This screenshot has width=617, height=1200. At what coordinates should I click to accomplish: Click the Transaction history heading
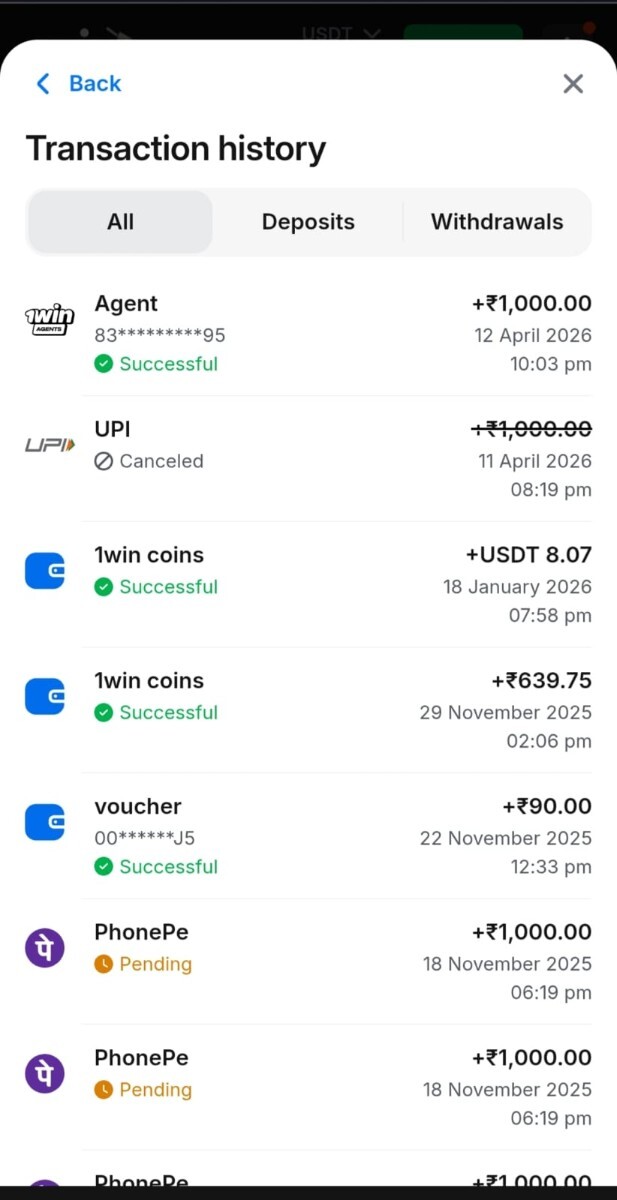(x=176, y=149)
